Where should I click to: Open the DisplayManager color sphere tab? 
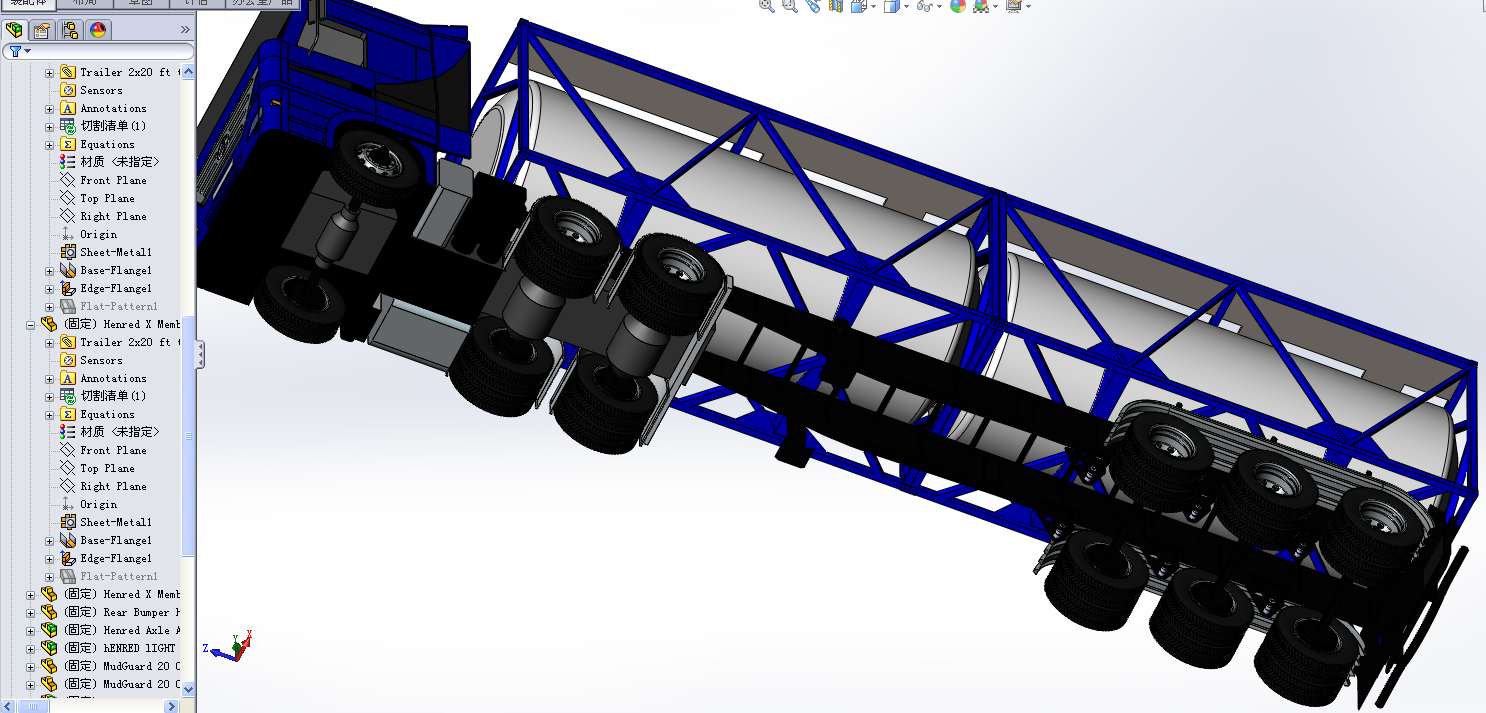pyautogui.click(x=98, y=30)
